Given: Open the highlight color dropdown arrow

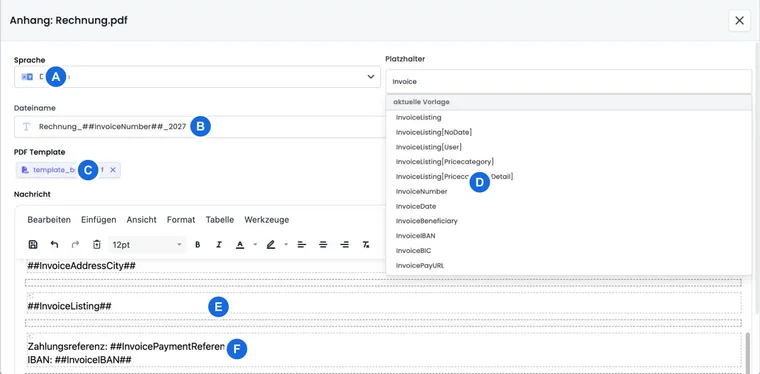Looking at the screenshot, I should (286, 245).
